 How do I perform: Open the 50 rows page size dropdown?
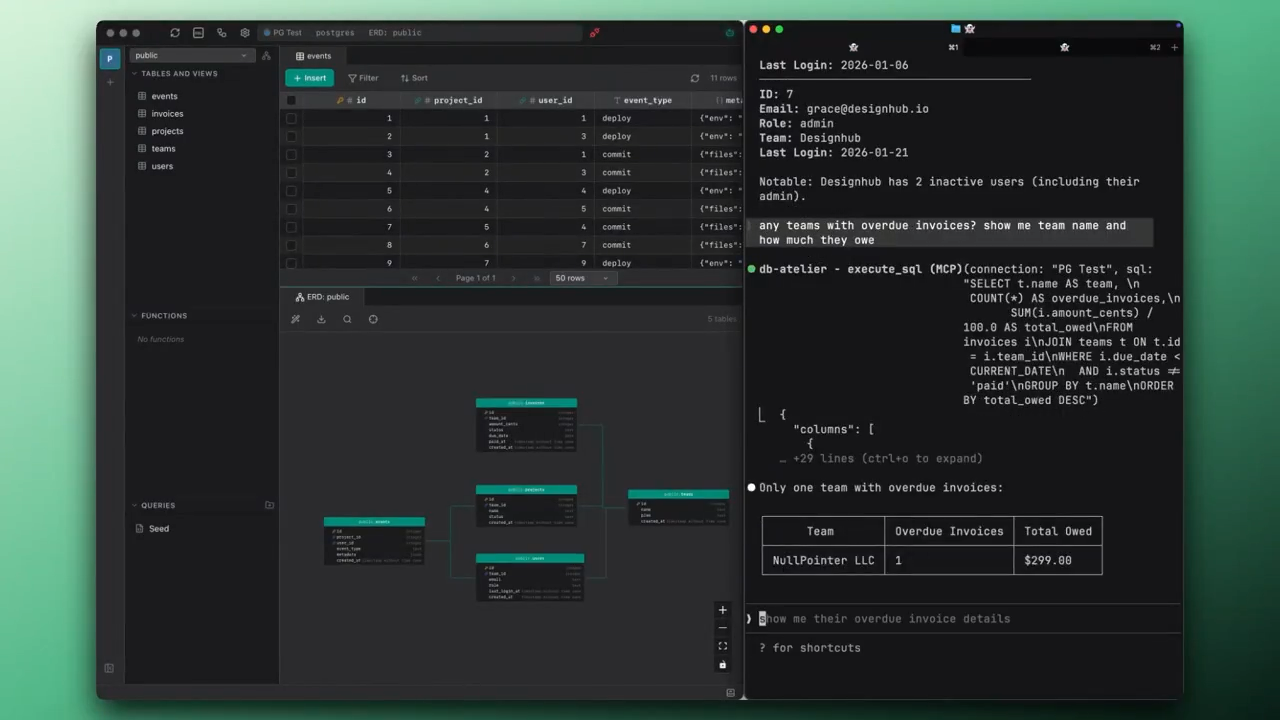pos(582,278)
